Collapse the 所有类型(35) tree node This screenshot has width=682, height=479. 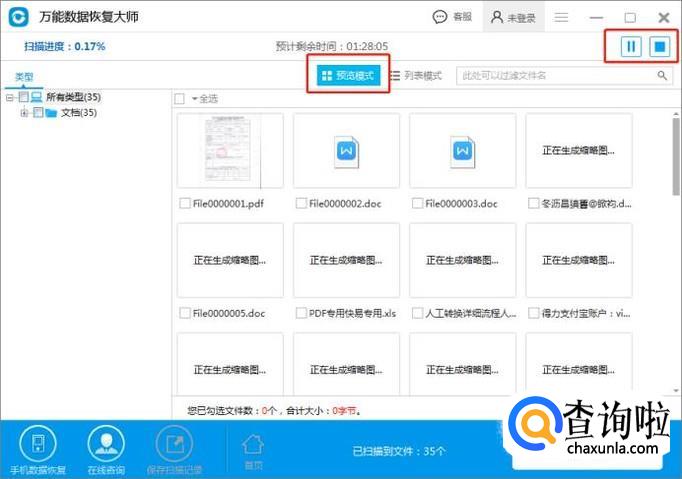click(x=10, y=97)
